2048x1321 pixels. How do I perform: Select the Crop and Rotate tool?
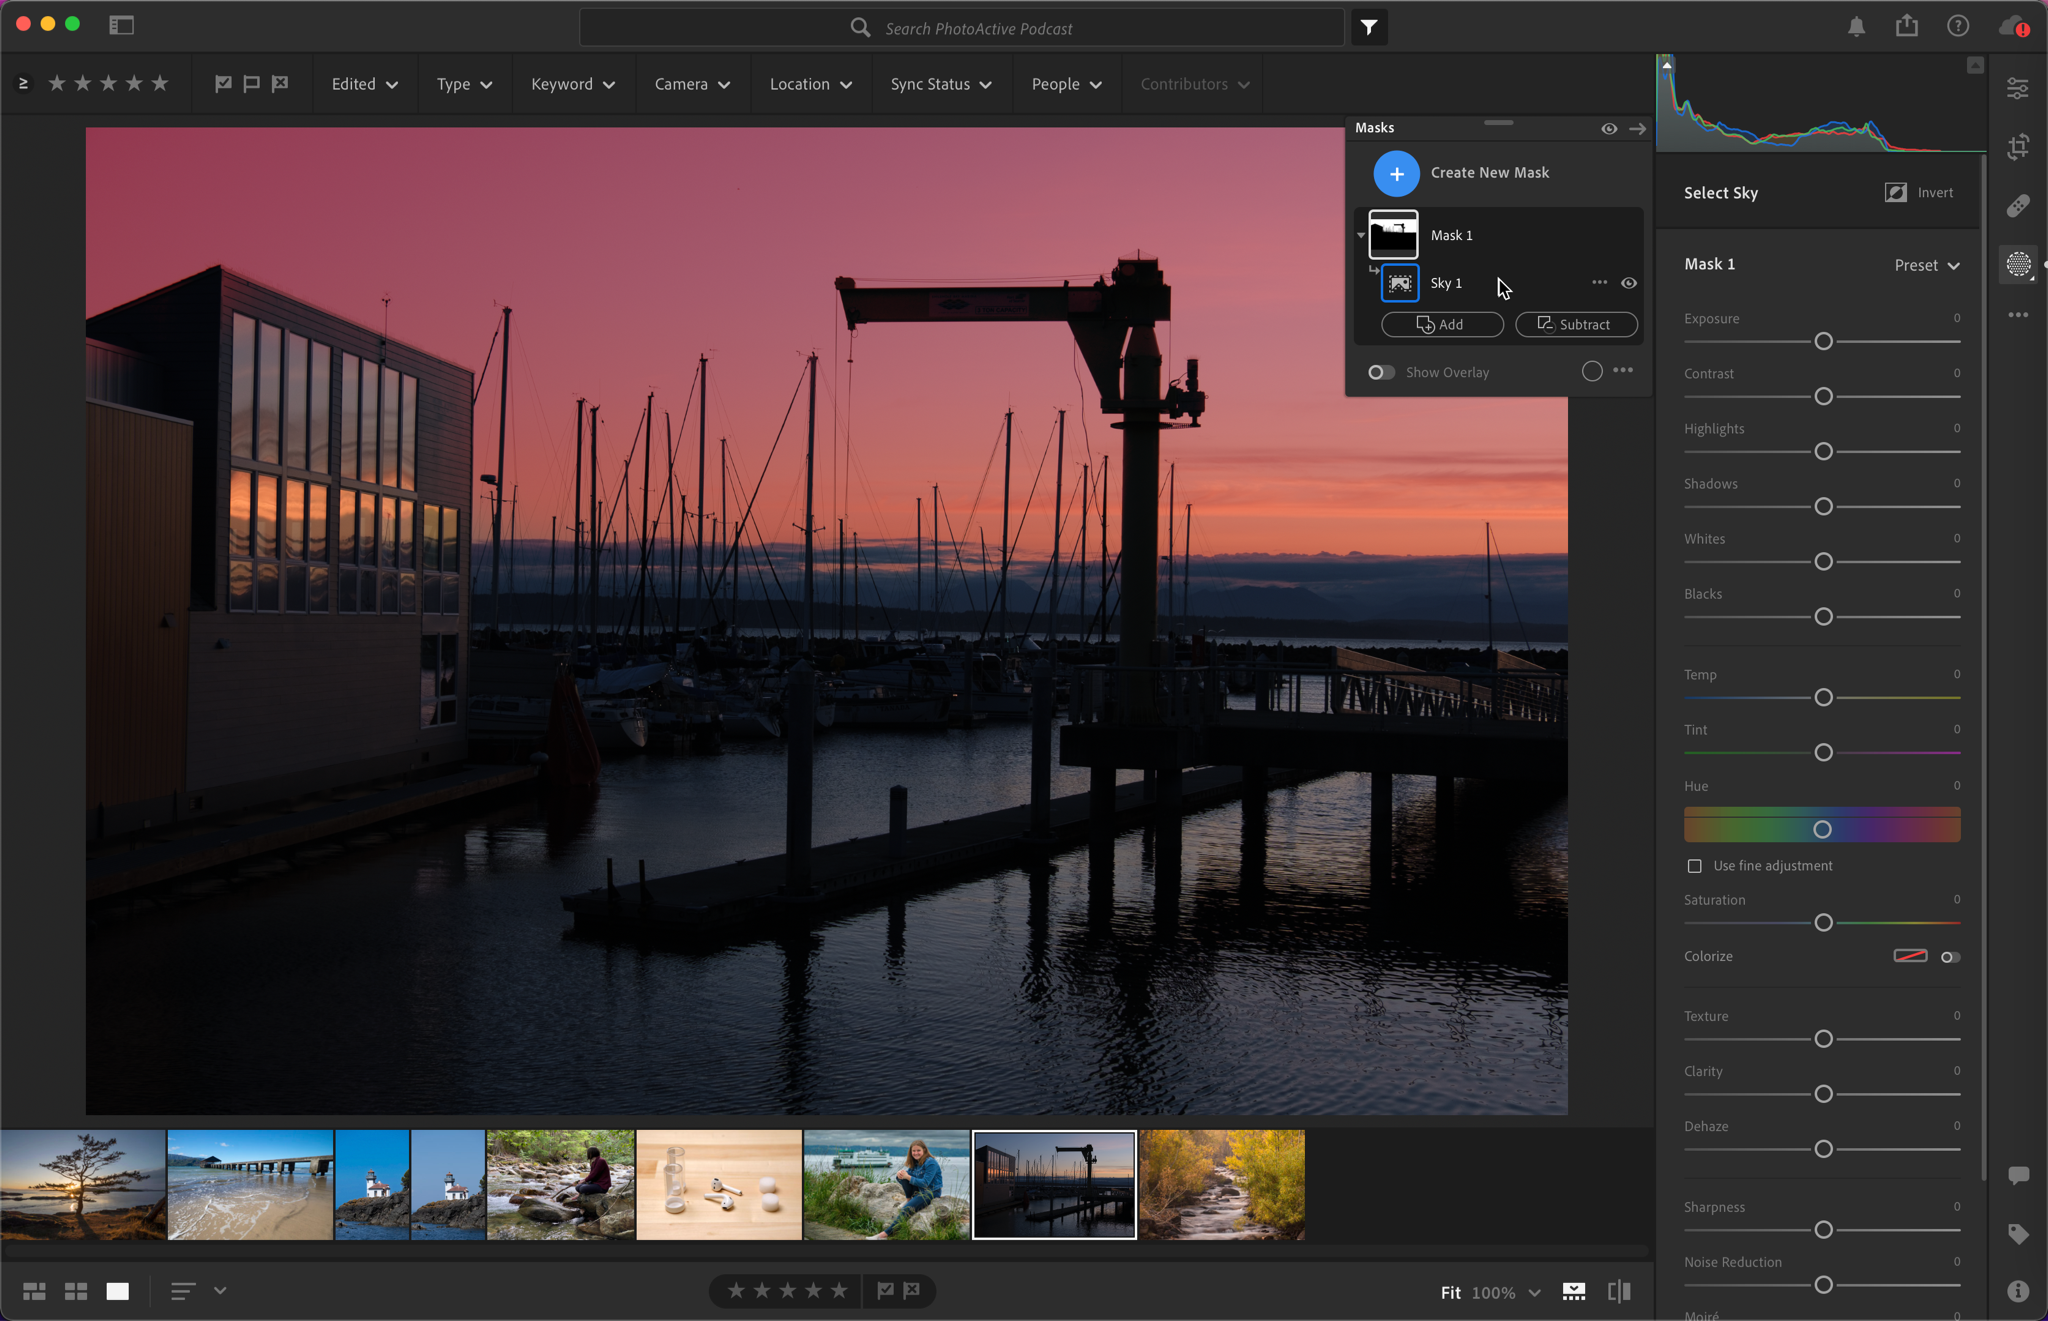point(2018,147)
